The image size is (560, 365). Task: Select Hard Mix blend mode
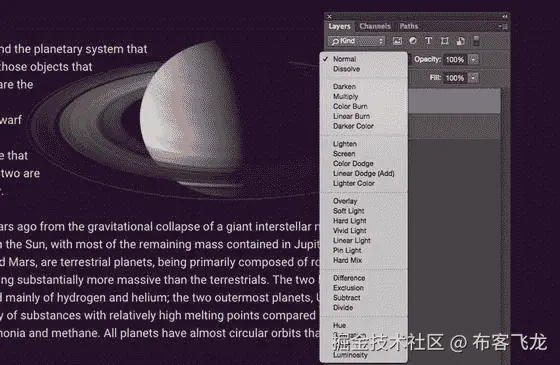364,260
